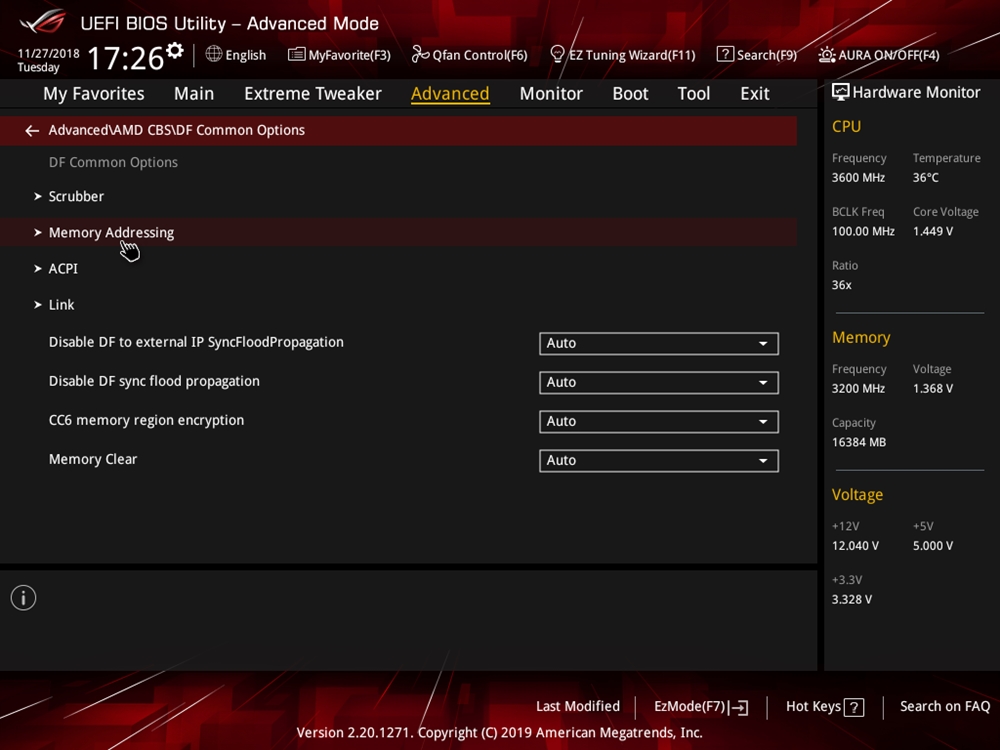Click CPU frequency value 3600 MHz
The width and height of the screenshot is (1000, 750).
pyautogui.click(x=858, y=178)
